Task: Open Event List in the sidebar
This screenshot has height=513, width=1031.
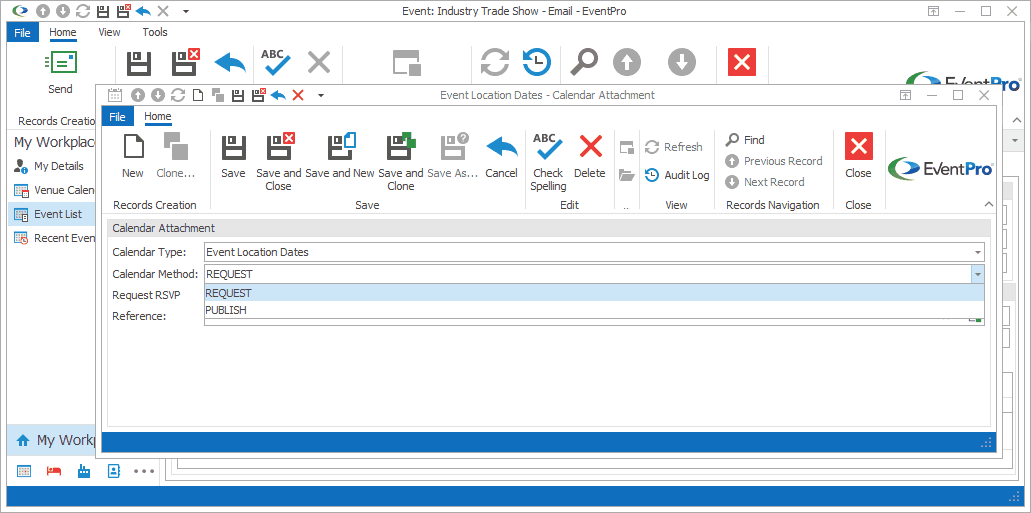Action: [x=51, y=214]
